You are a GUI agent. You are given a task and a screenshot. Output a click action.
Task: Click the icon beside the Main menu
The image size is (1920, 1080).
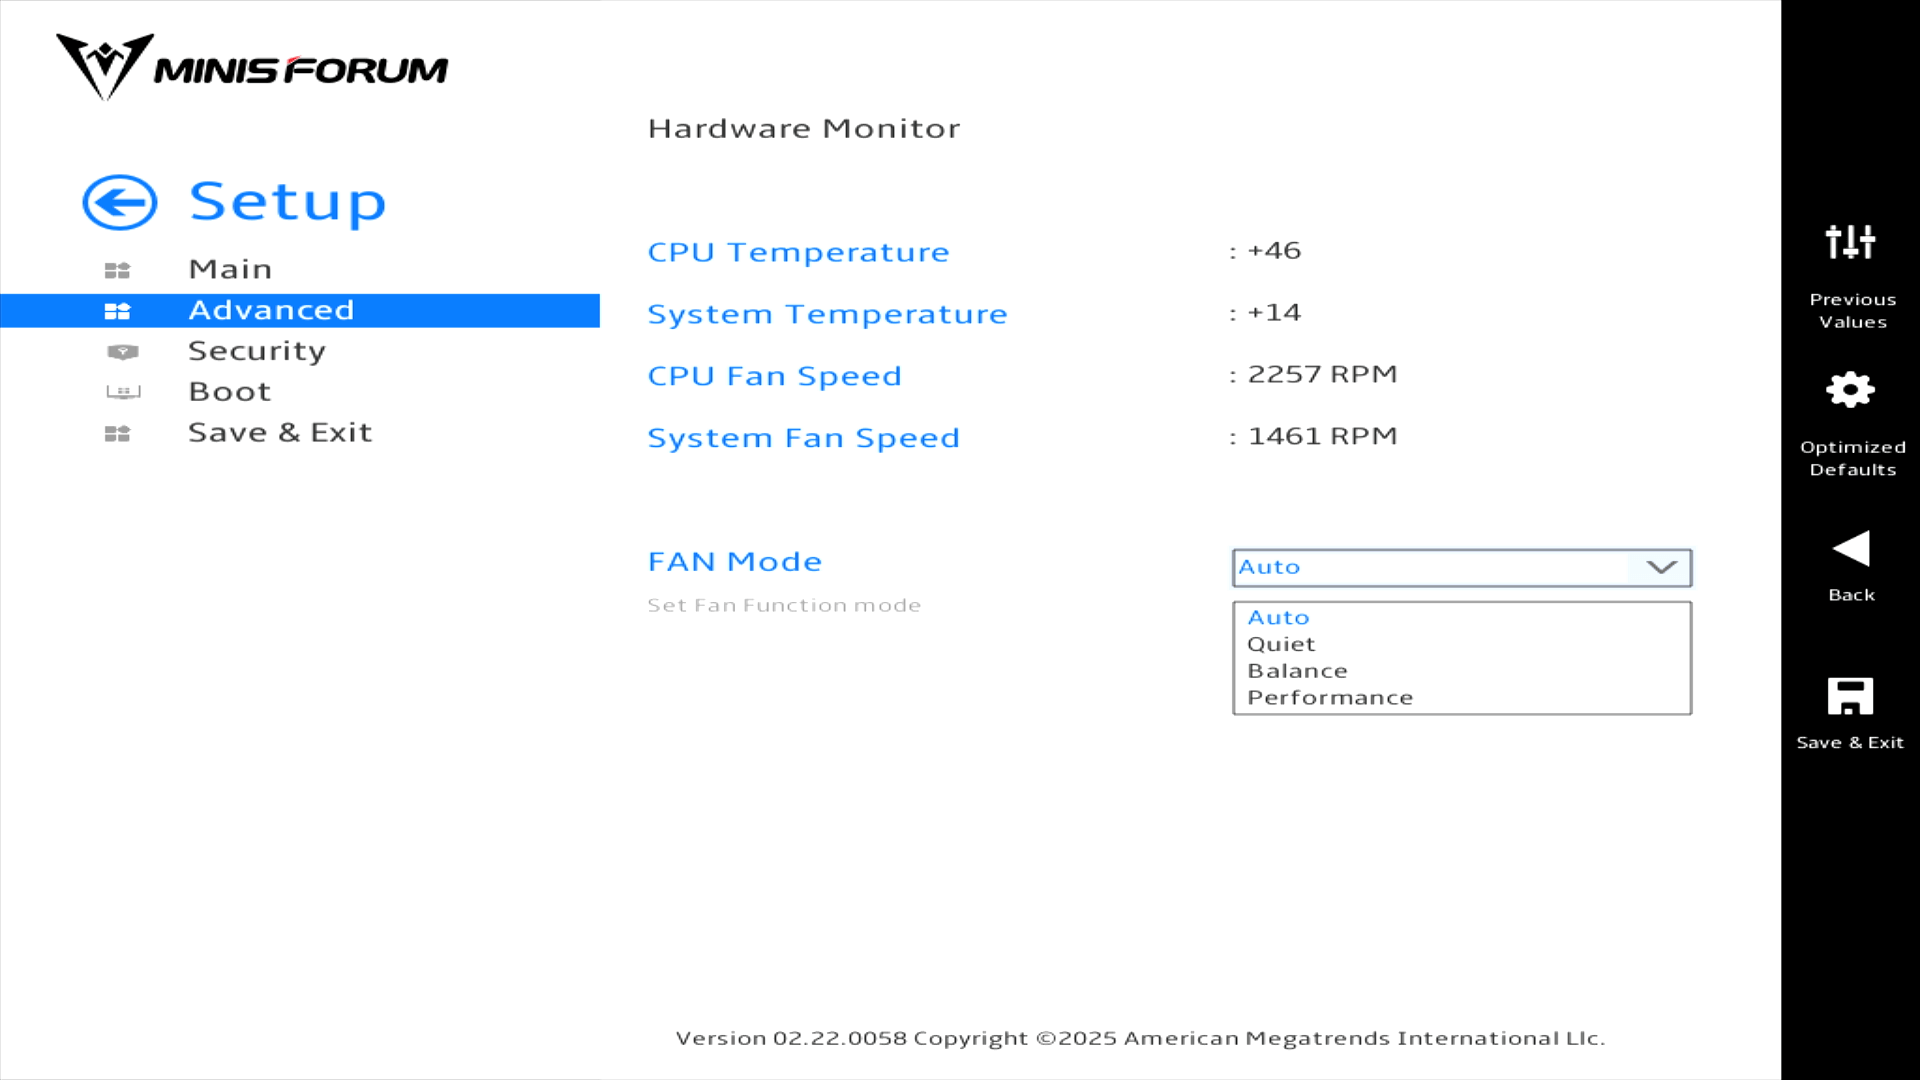(x=118, y=270)
